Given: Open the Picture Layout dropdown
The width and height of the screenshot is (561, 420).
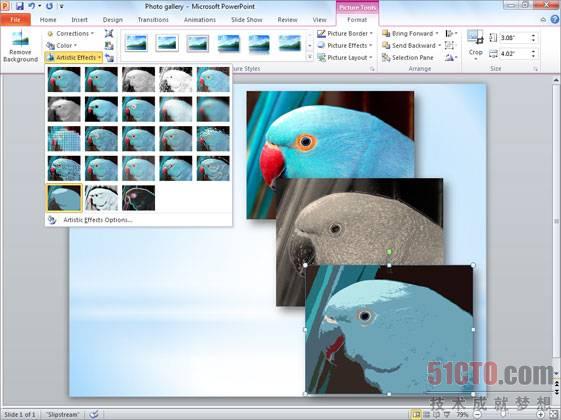Looking at the screenshot, I should [345, 58].
